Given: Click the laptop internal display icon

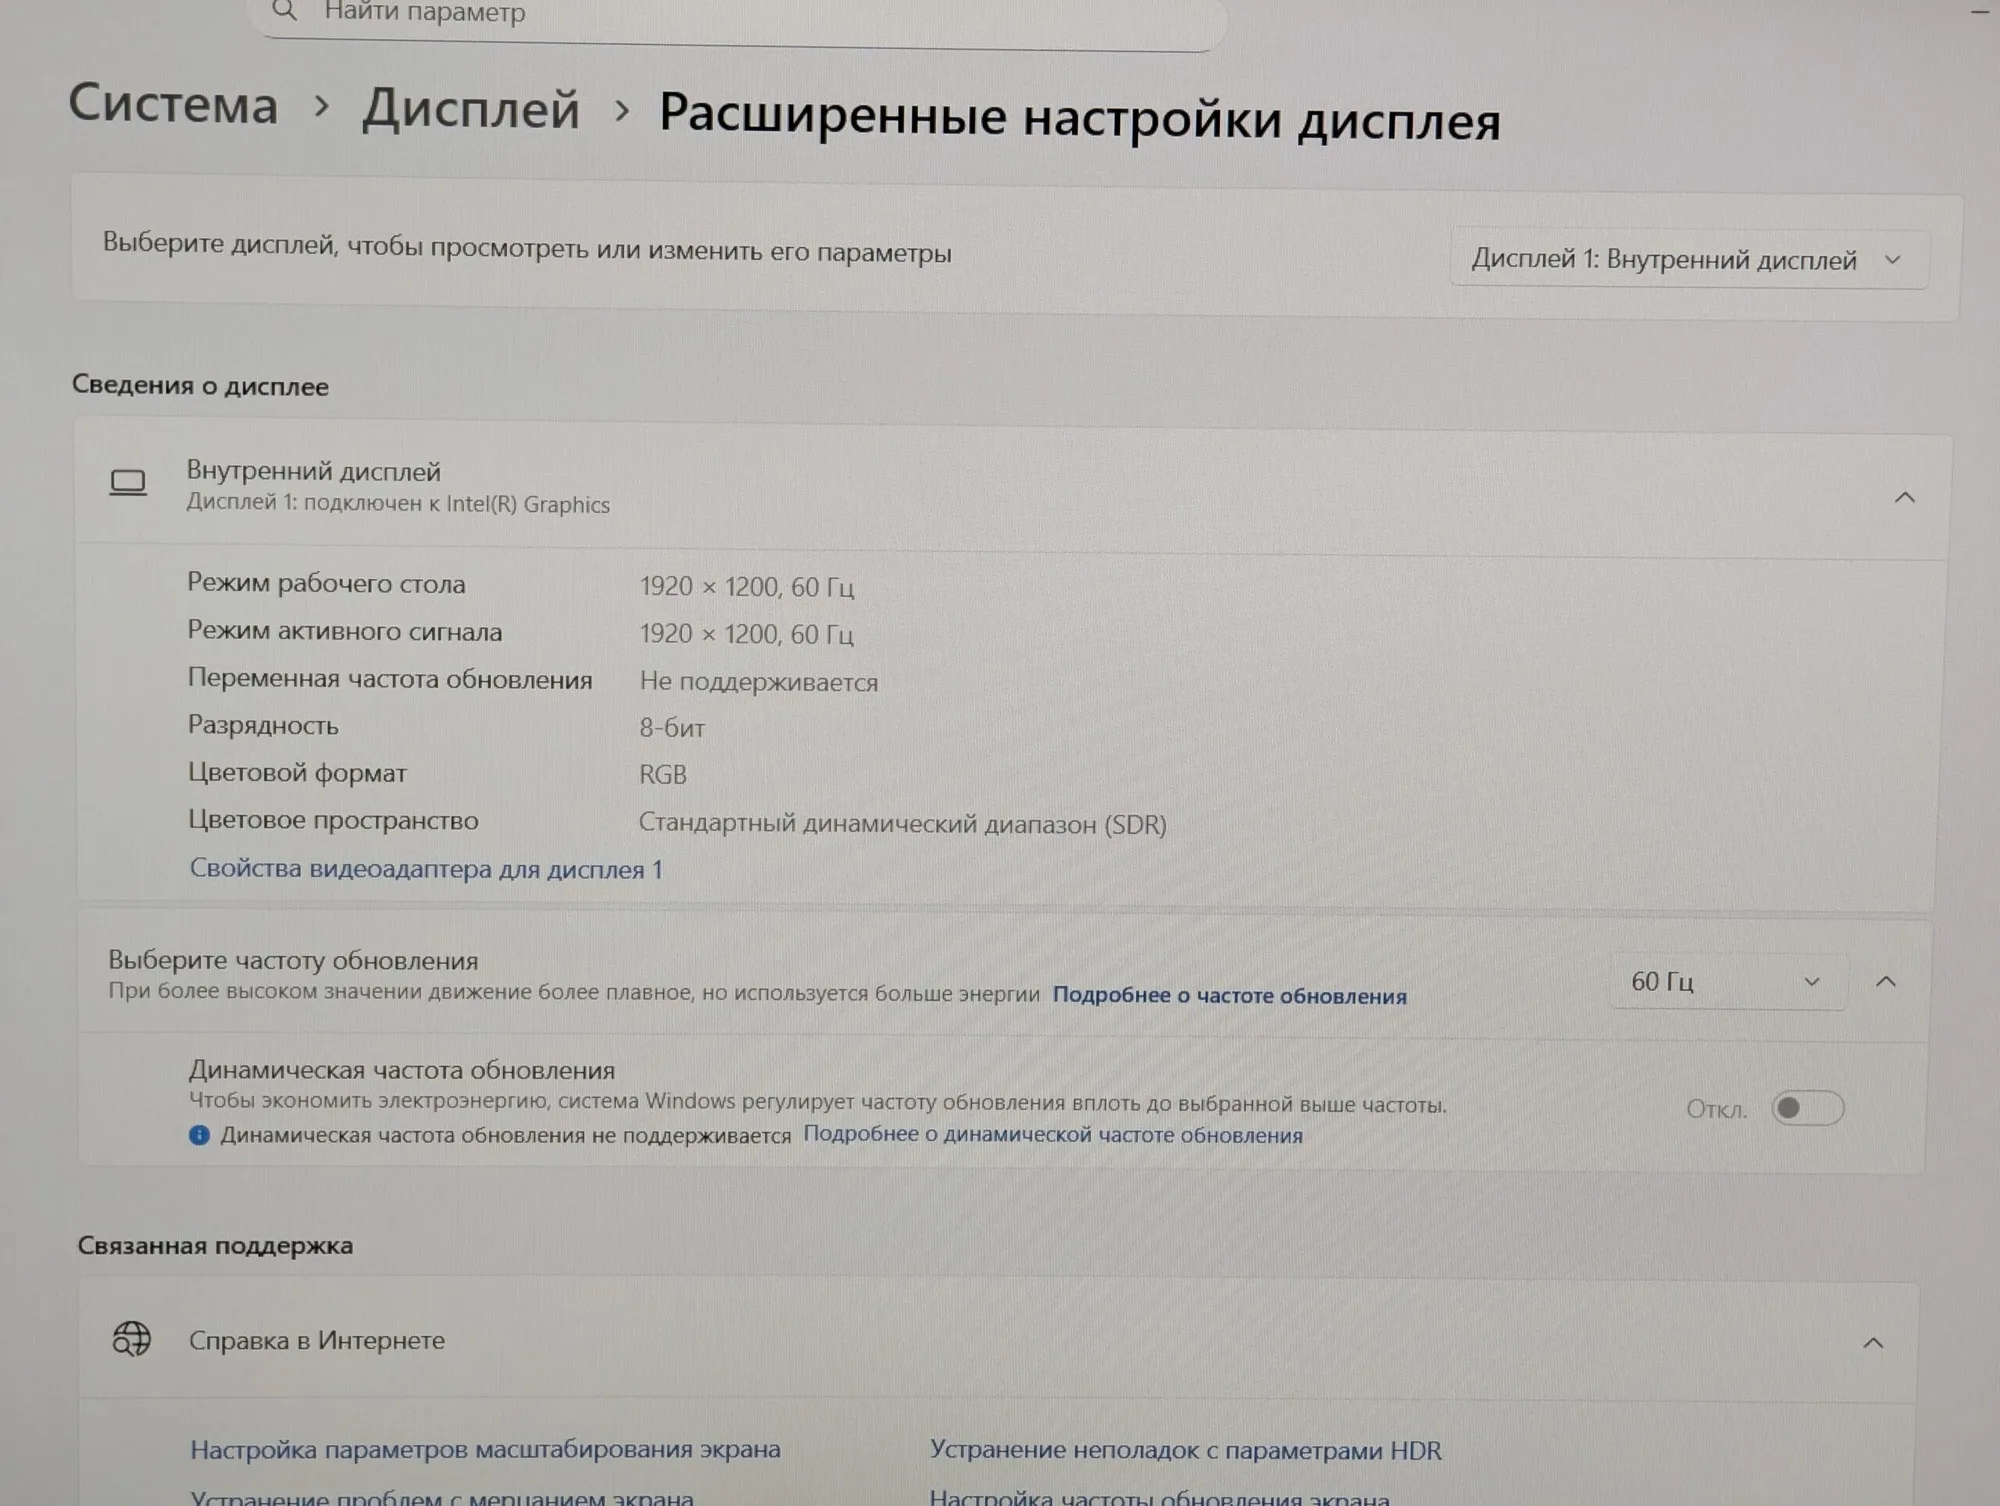Looking at the screenshot, I should pos(128,484).
